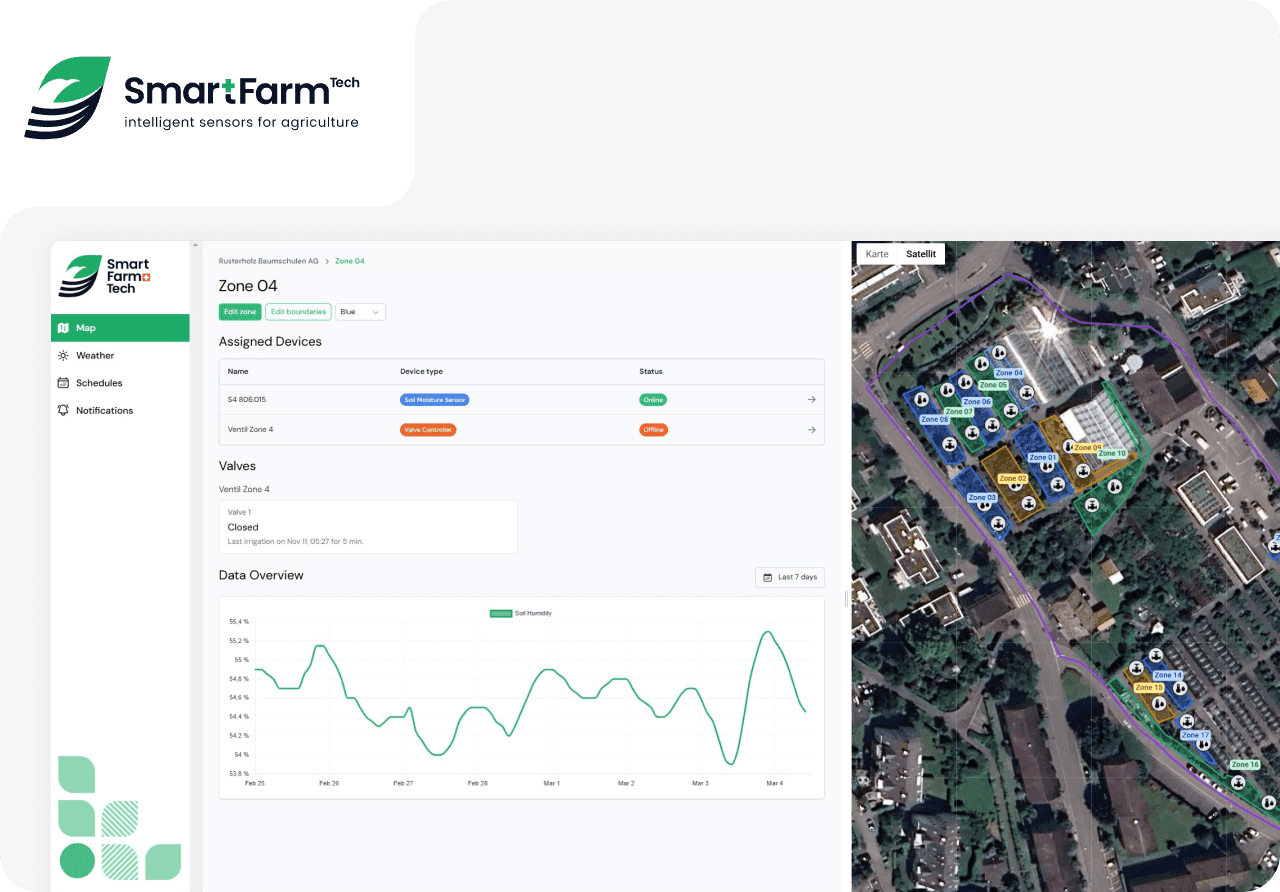Image resolution: width=1280 pixels, height=892 pixels.
Task: Select Zone 10 sensor marker on map
Action: [x=1114, y=487]
